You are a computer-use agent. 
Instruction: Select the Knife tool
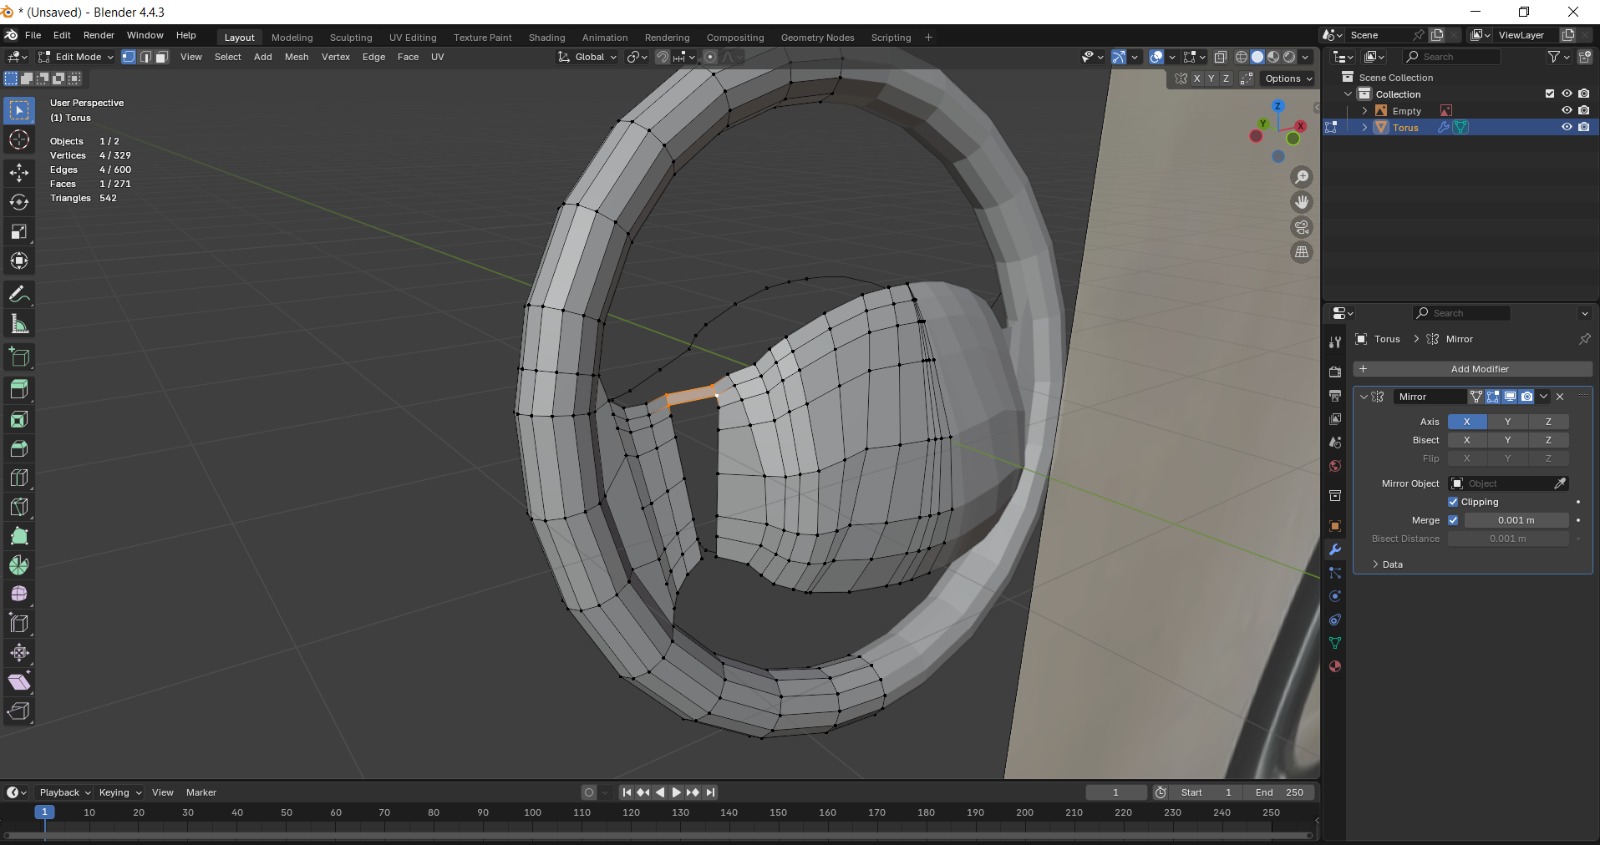point(19,507)
